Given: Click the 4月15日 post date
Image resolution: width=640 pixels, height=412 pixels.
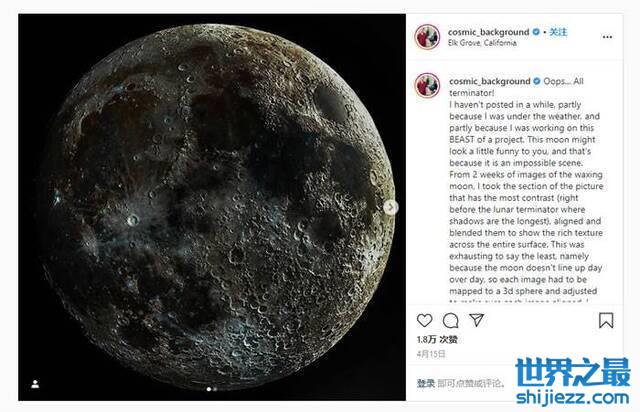Looking at the screenshot, I should point(431,354).
